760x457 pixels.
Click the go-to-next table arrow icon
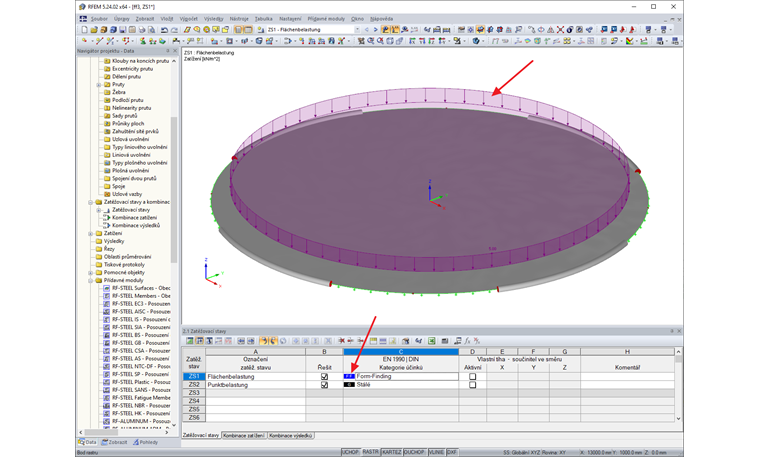coord(251,341)
